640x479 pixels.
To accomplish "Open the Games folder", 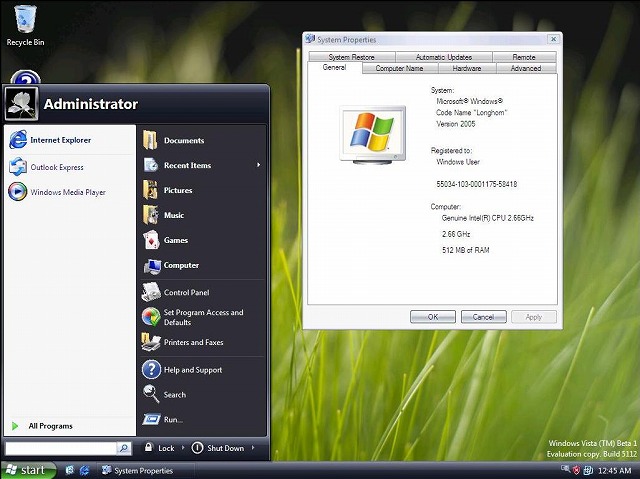I will click(175, 240).
